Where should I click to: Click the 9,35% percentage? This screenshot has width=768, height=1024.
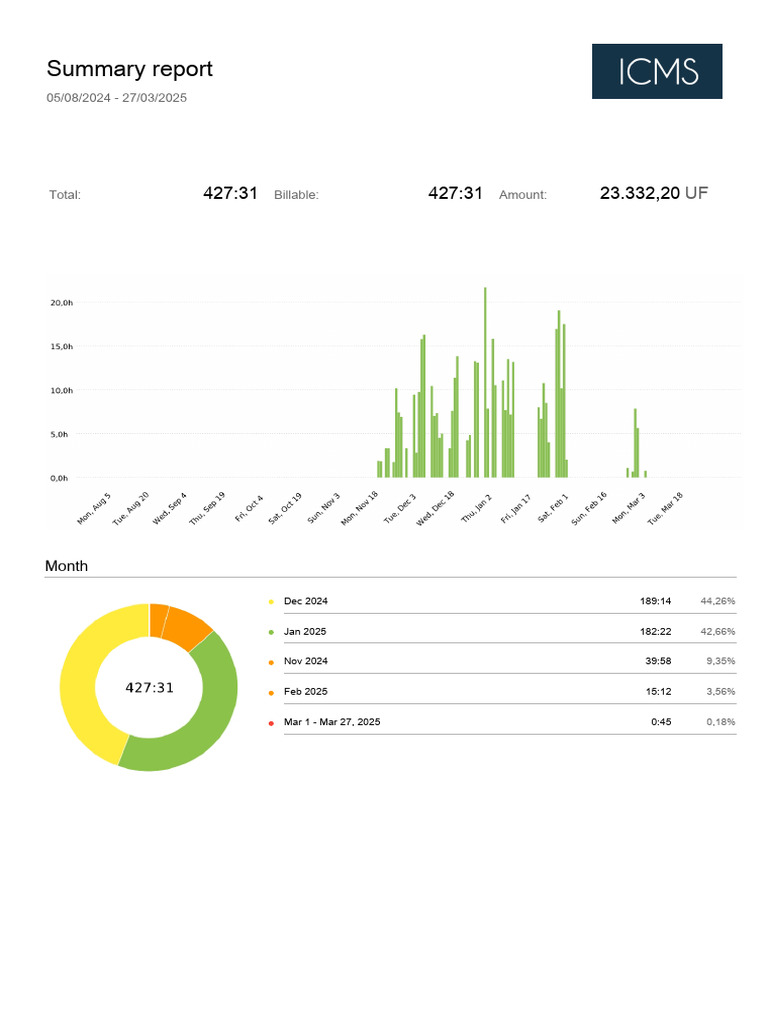point(721,661)
